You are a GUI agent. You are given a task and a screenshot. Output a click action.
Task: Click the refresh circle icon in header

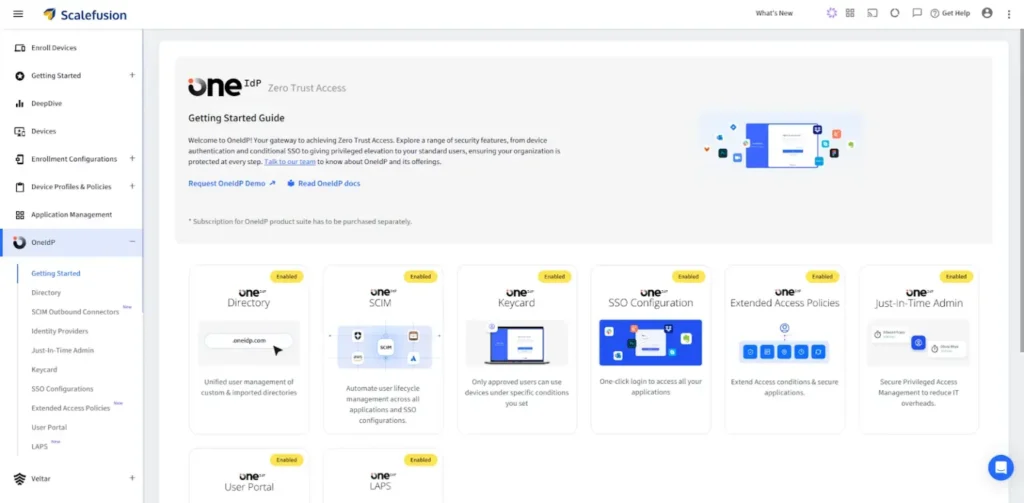pos(895,13)
